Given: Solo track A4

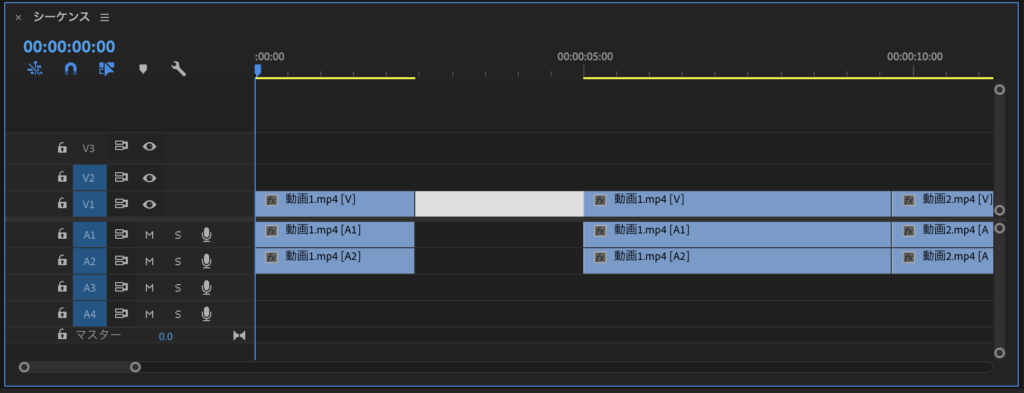Looking at the screenshot, I should coord(178,315).
